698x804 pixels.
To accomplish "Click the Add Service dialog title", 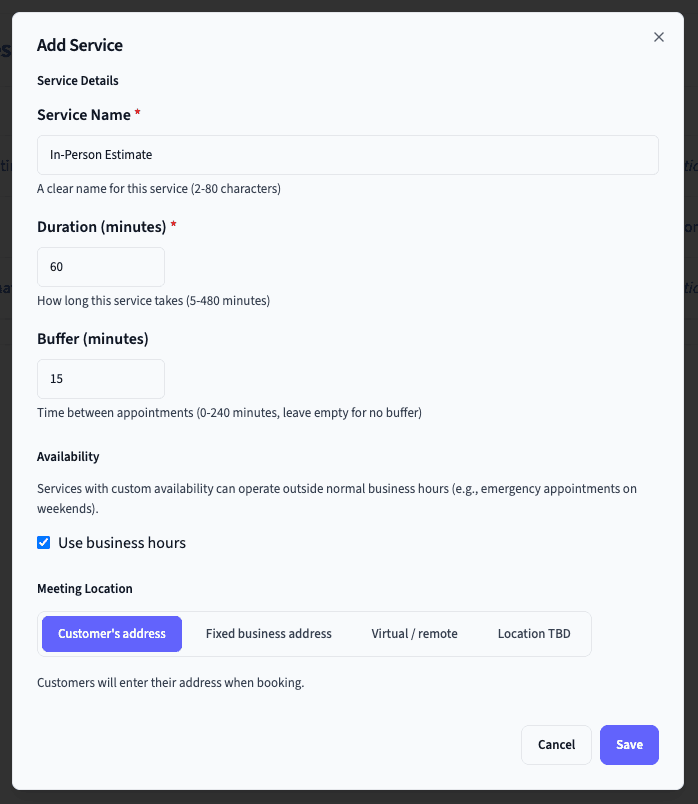I will pos(80,45).
